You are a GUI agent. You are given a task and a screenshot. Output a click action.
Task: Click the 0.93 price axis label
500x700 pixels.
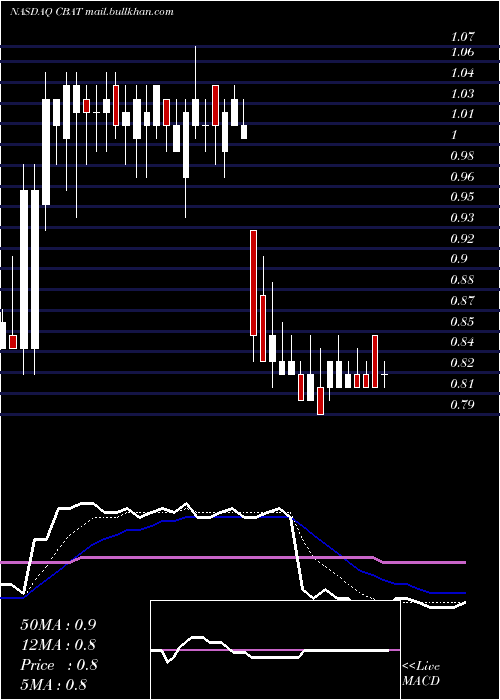462,218
